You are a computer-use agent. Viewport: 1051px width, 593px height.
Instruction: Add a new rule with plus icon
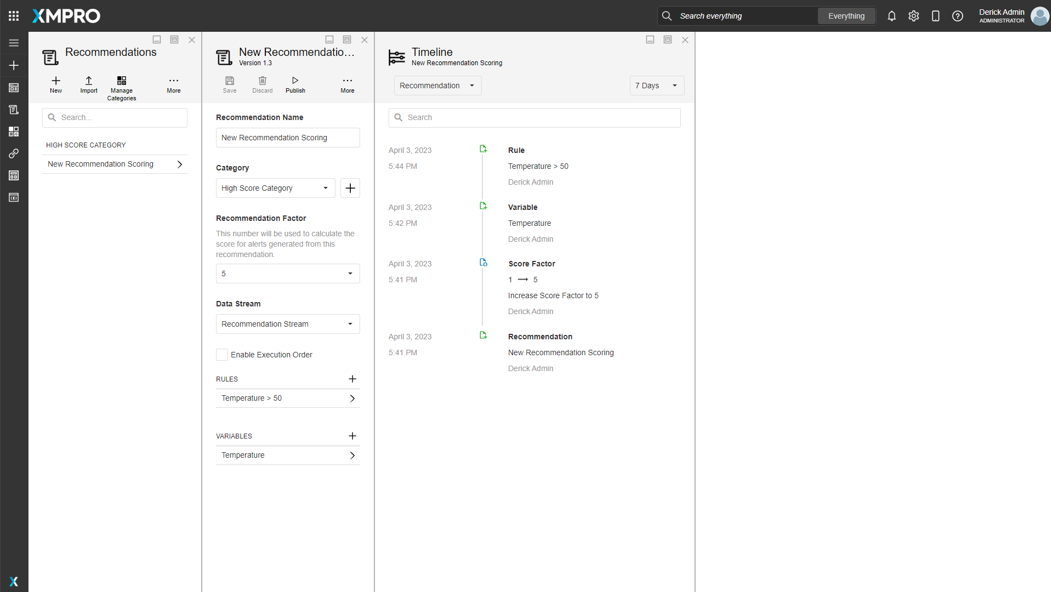click(352, 379)
